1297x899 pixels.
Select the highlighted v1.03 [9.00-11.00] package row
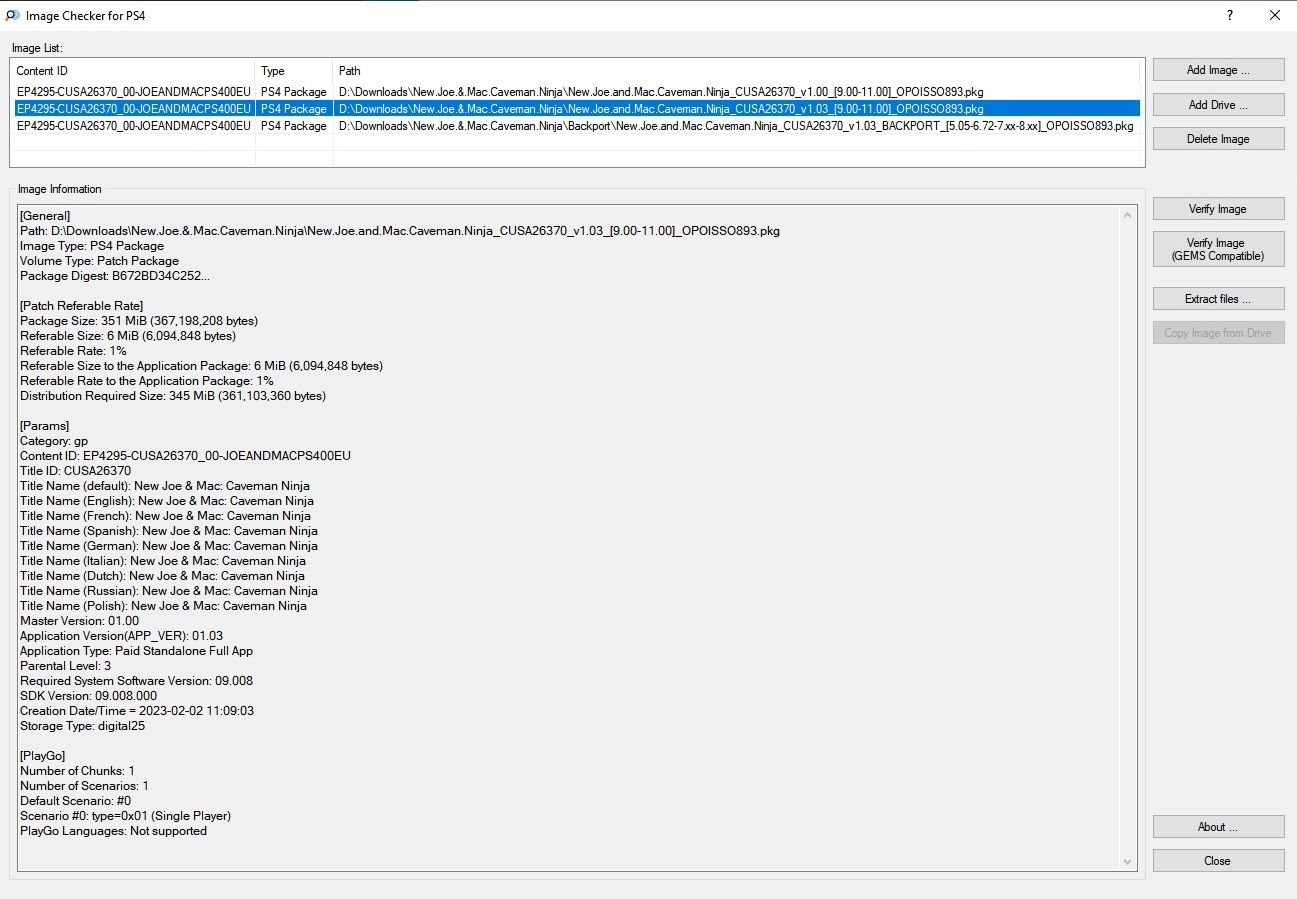pos(660,109)
